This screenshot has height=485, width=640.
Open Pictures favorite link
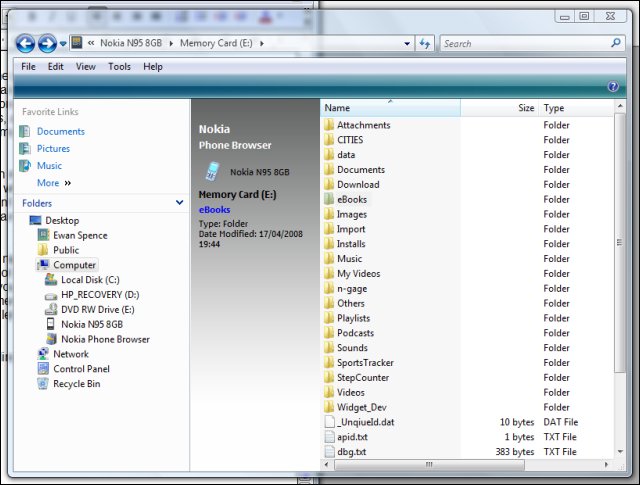[53, 149]
